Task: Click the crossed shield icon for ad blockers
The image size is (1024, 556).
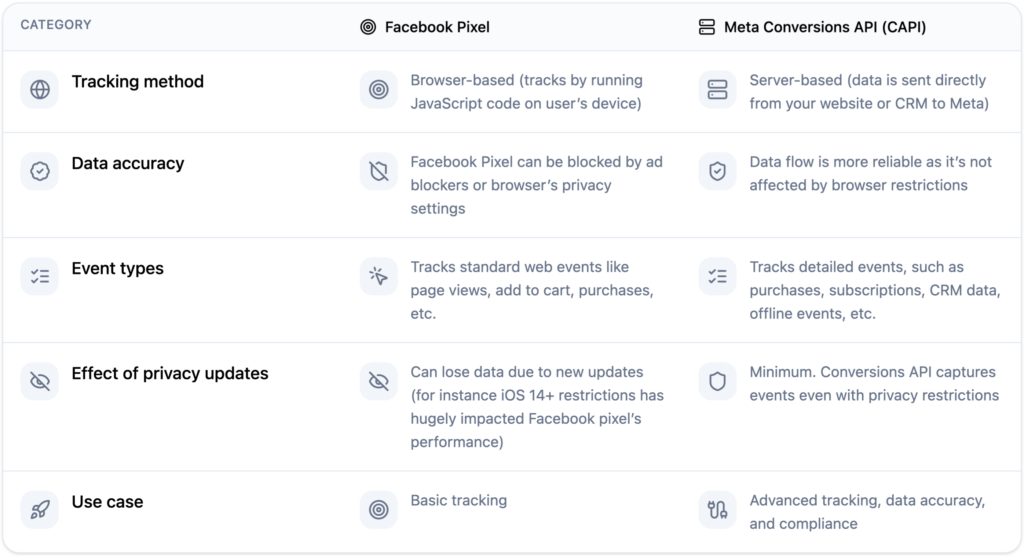Action: [379, 171]
